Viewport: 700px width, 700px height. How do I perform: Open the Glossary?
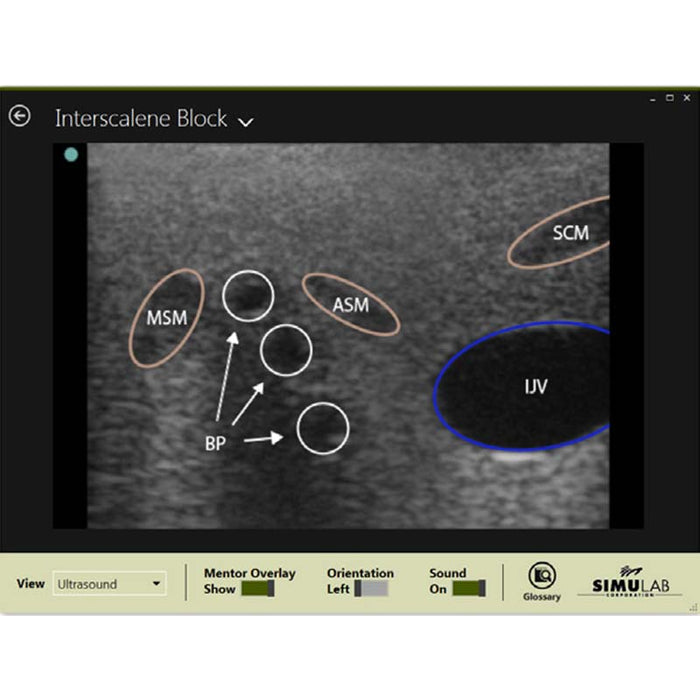click(541, 582)
